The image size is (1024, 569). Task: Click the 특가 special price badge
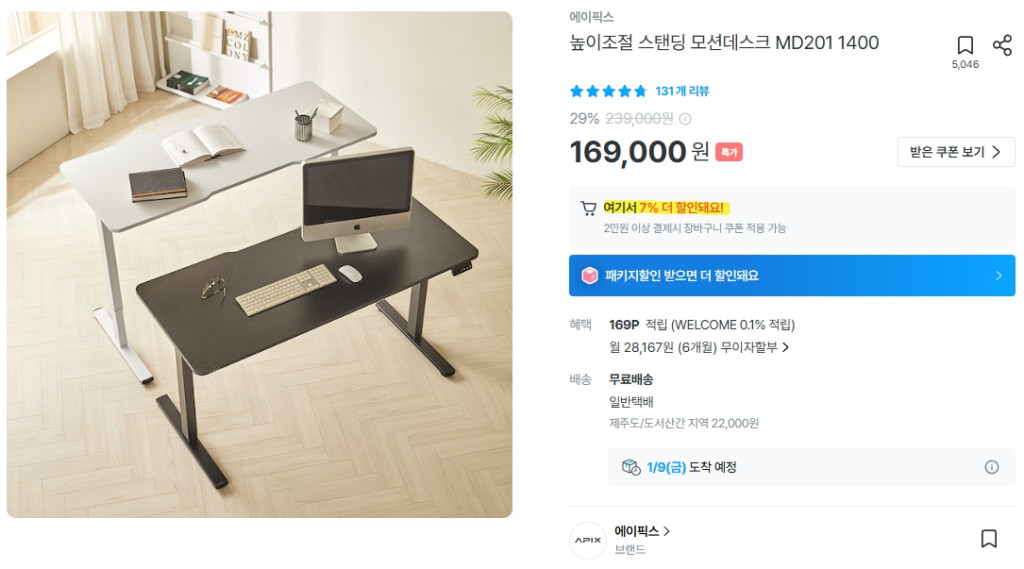point(729,152)
